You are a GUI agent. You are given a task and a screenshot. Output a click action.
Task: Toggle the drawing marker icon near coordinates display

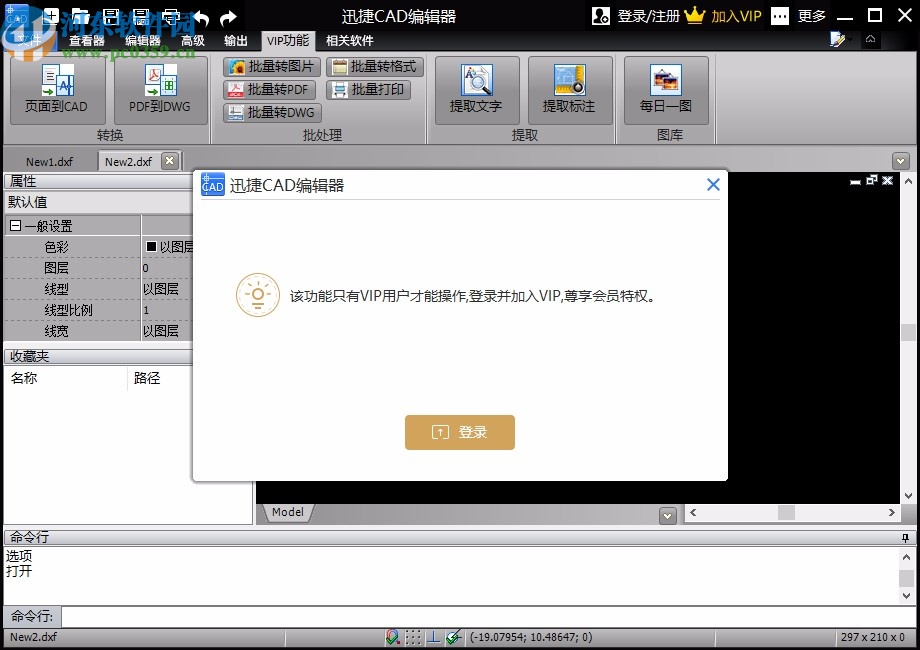point(455,637)
